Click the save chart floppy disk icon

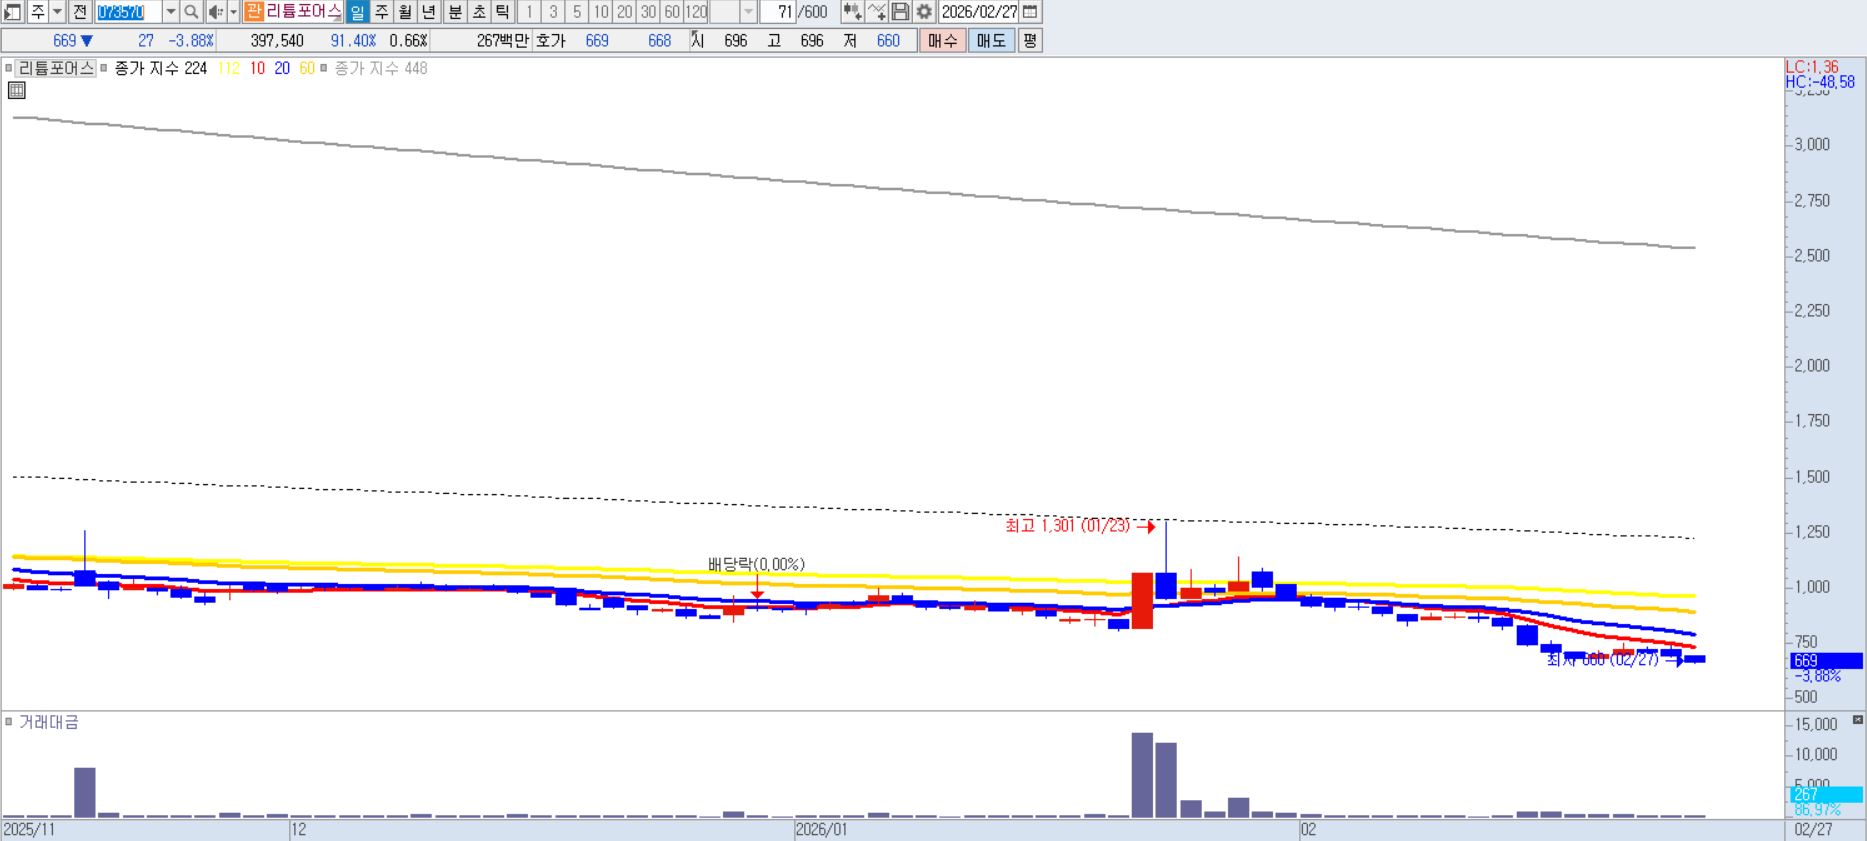(900, 12)
